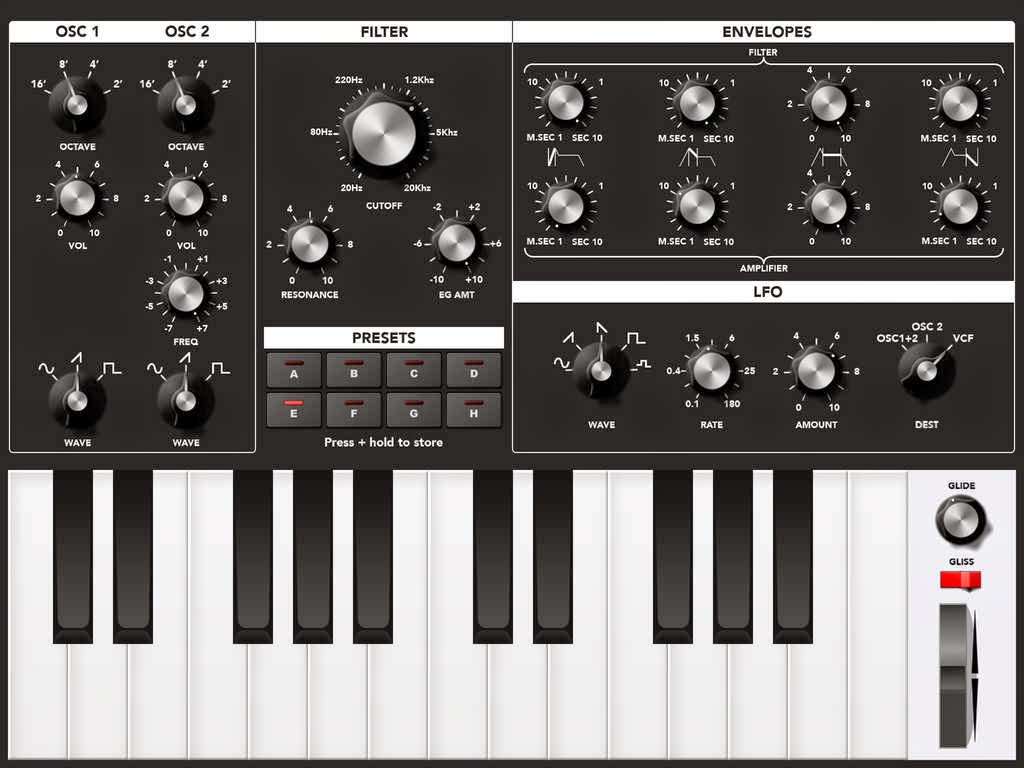Click the amplifier envelope attack knob

pyautogui.click(x=566, y=205)
